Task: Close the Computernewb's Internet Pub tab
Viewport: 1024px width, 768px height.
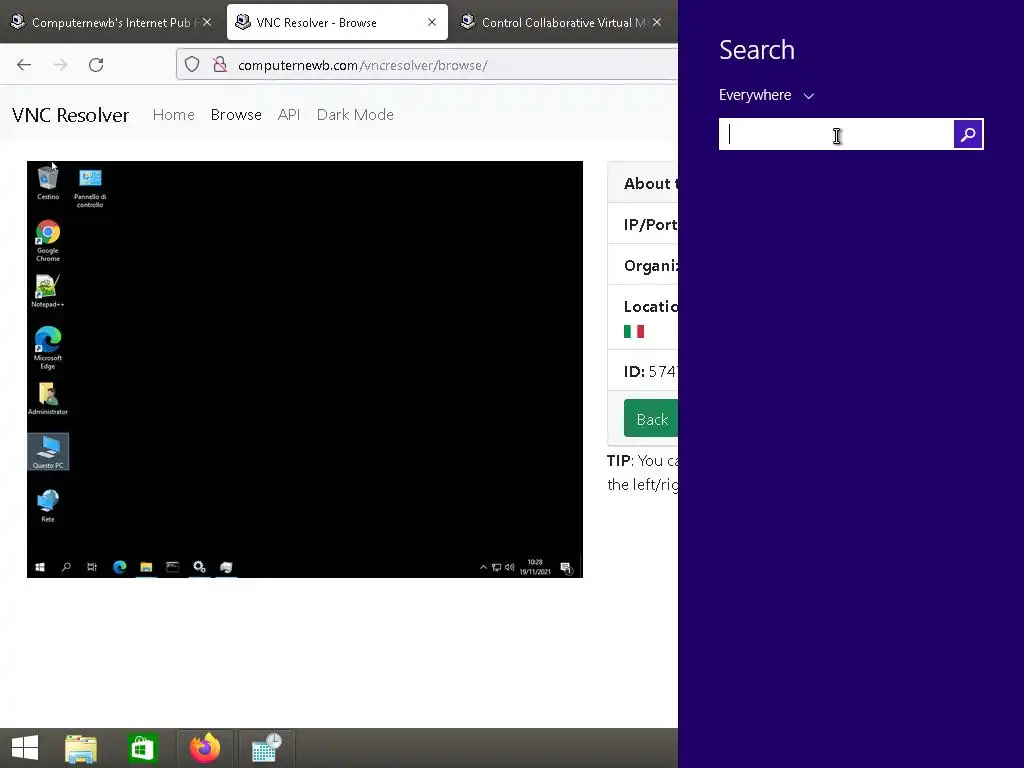Action: (207, 22)
